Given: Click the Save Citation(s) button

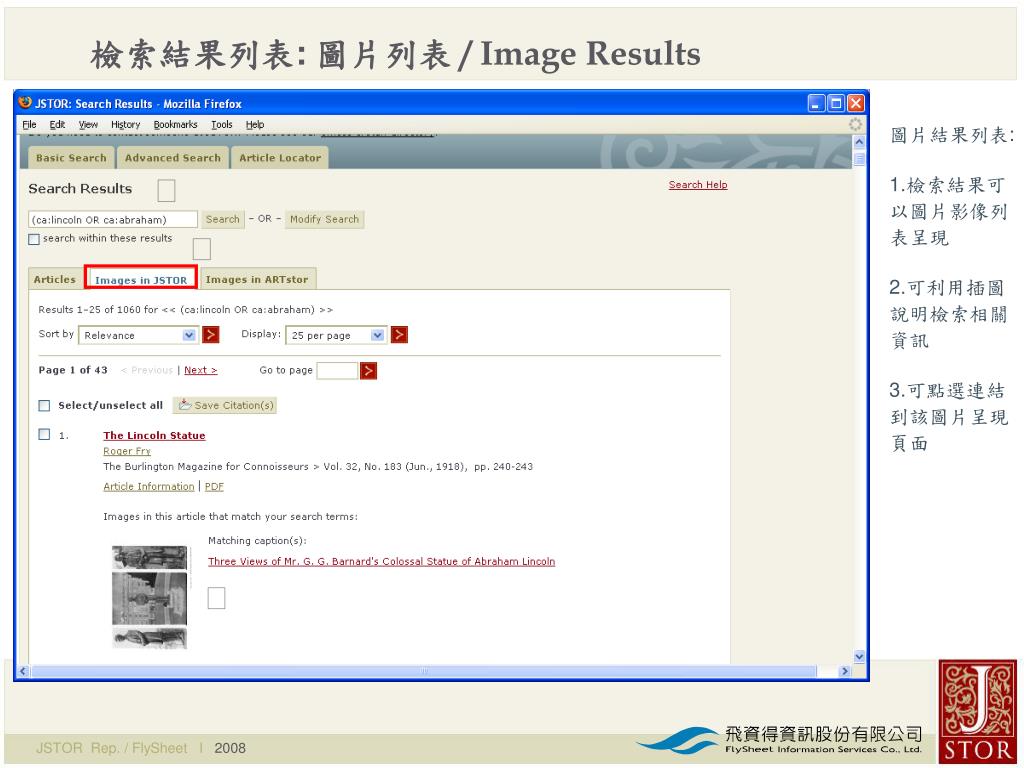Looking at the screenshot, I should pos(225,406).
